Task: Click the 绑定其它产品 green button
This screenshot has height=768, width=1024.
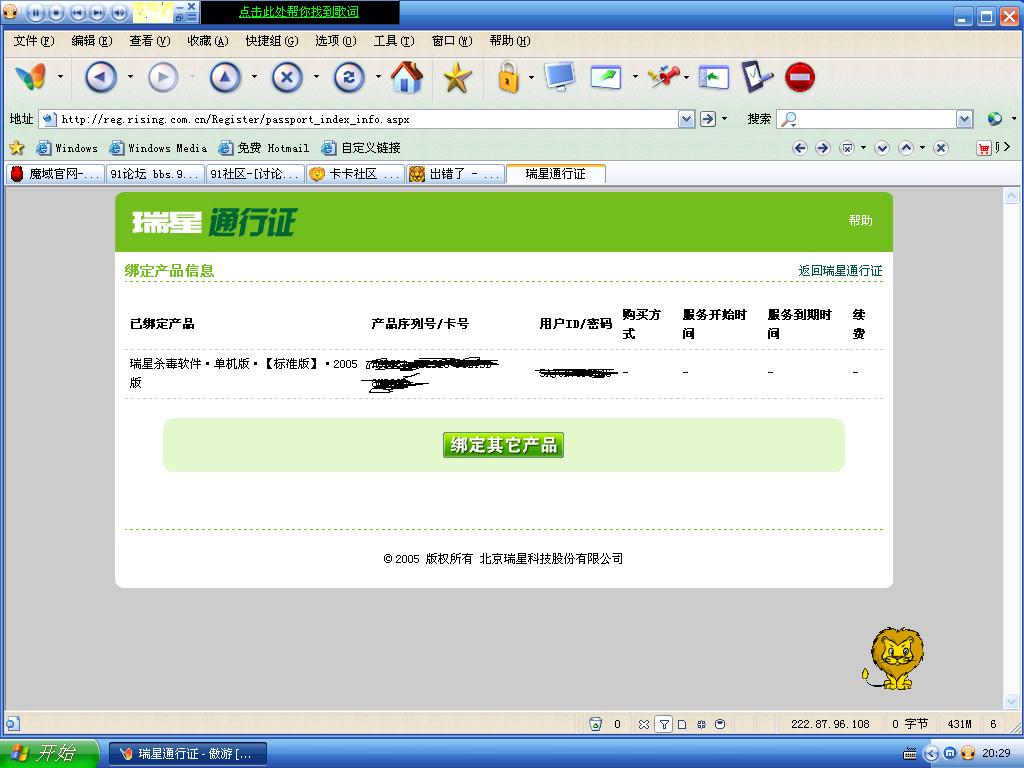Action: (x=503, y=445)
